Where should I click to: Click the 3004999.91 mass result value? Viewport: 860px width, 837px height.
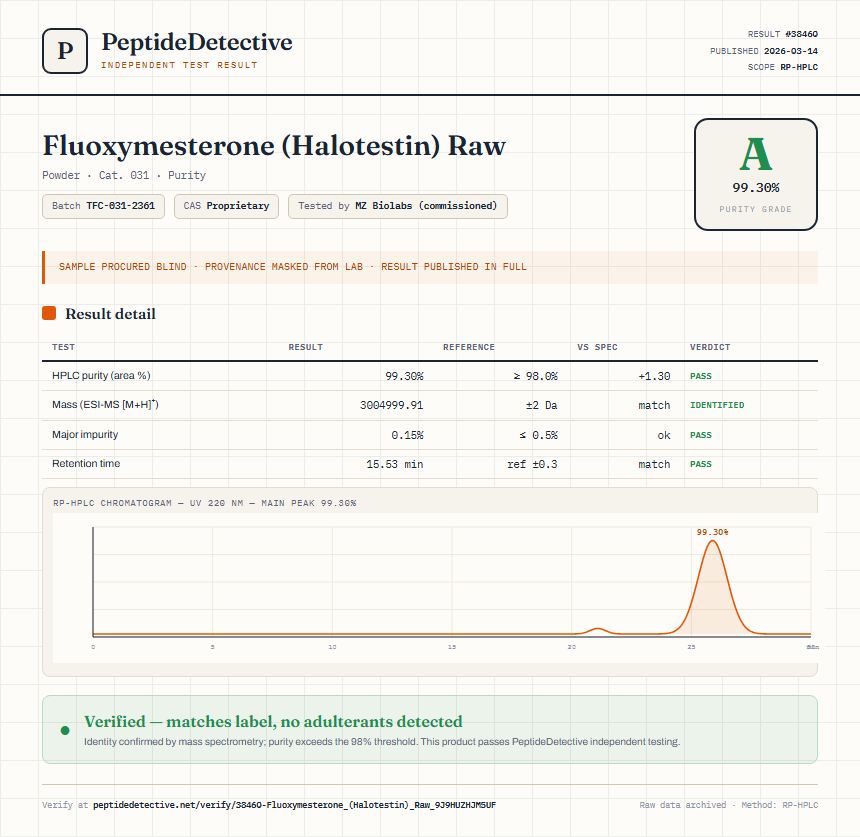391,405
